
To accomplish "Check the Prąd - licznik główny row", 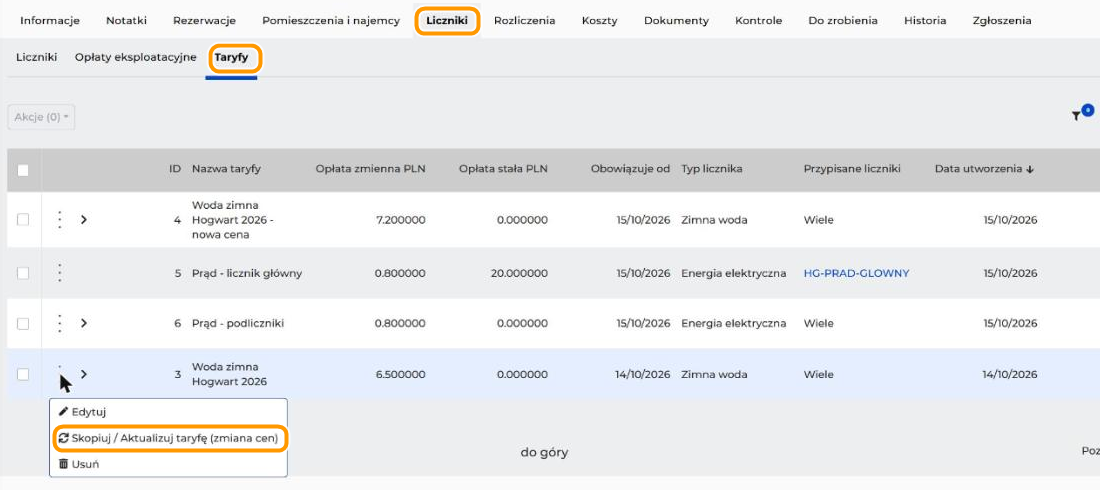I will click(x=22, y=273).
